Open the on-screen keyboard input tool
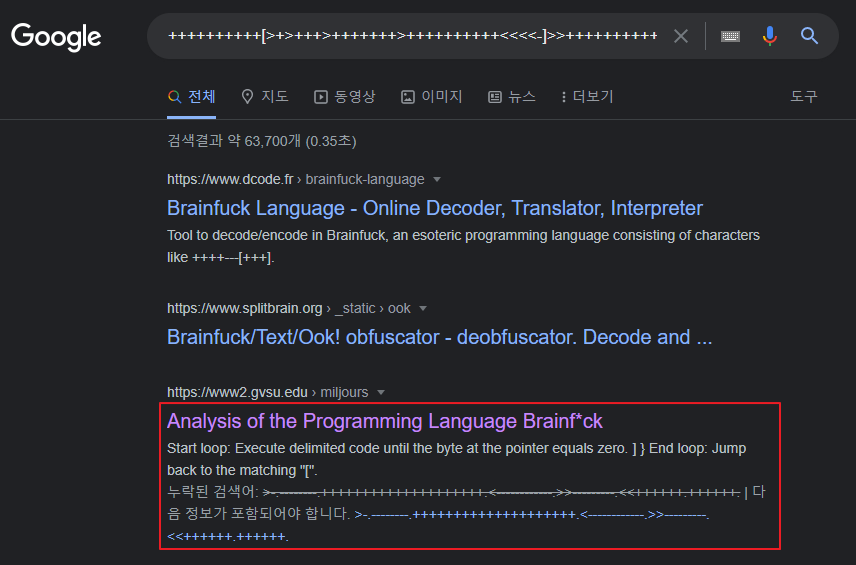This screenshot has height=565, width=856. pyautogui.click(x=730, y=36)
